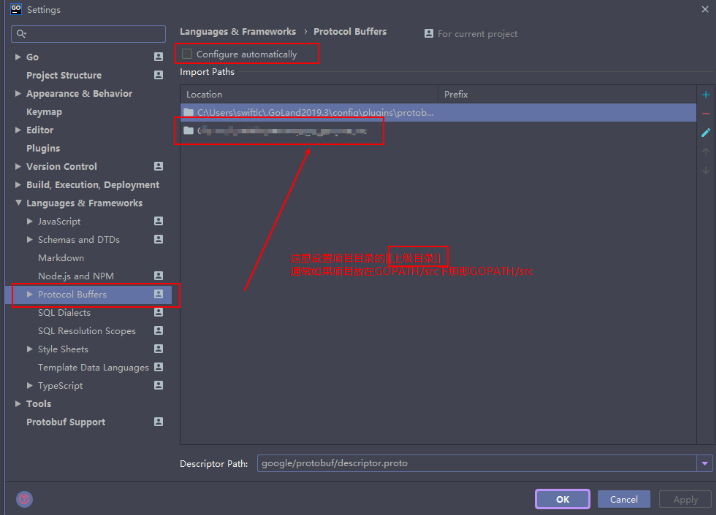Click project icon beside Style Sheets
Screen dimensions: 716x515
pos(158,349)
